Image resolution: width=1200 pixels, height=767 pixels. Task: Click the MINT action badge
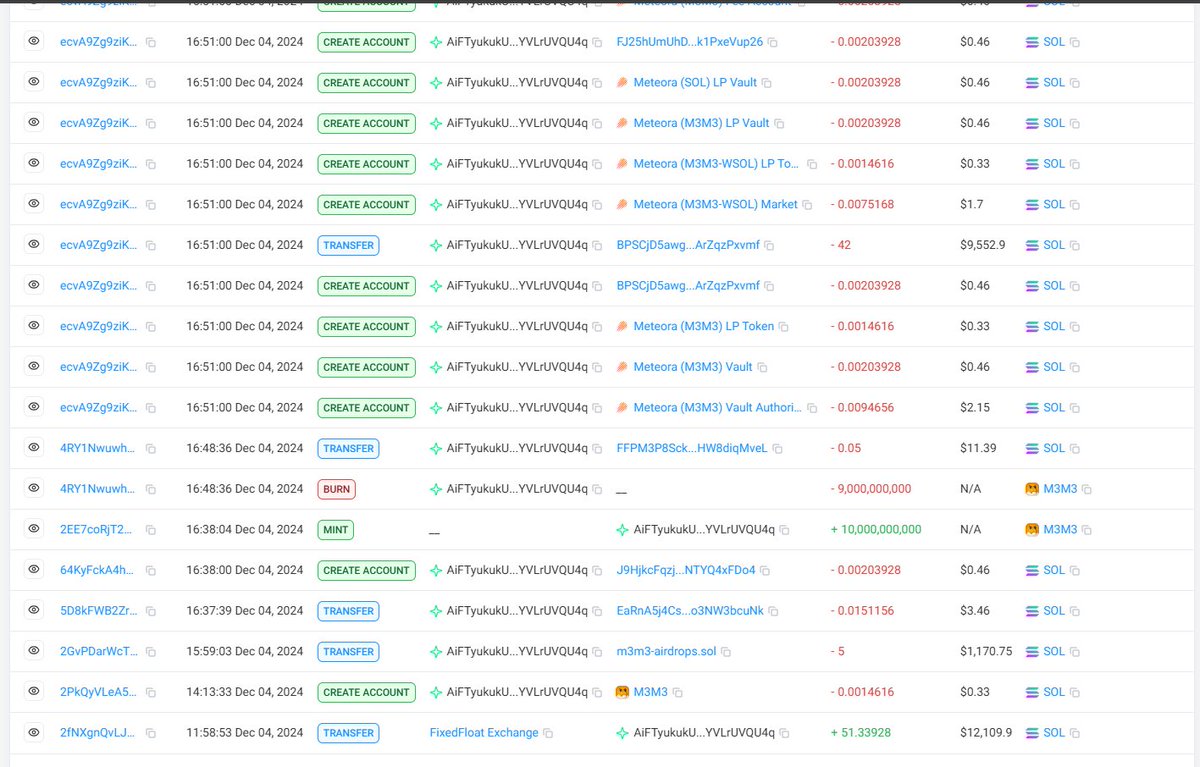[336, 529]
